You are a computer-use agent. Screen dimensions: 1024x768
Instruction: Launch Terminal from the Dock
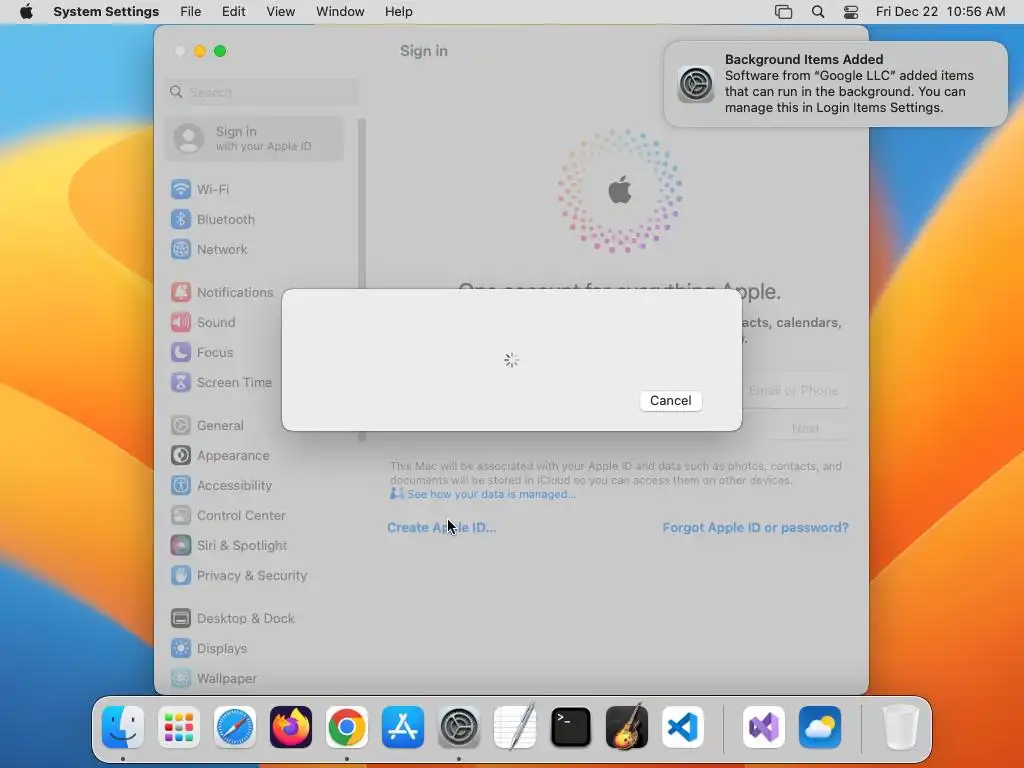coord(571,727)
